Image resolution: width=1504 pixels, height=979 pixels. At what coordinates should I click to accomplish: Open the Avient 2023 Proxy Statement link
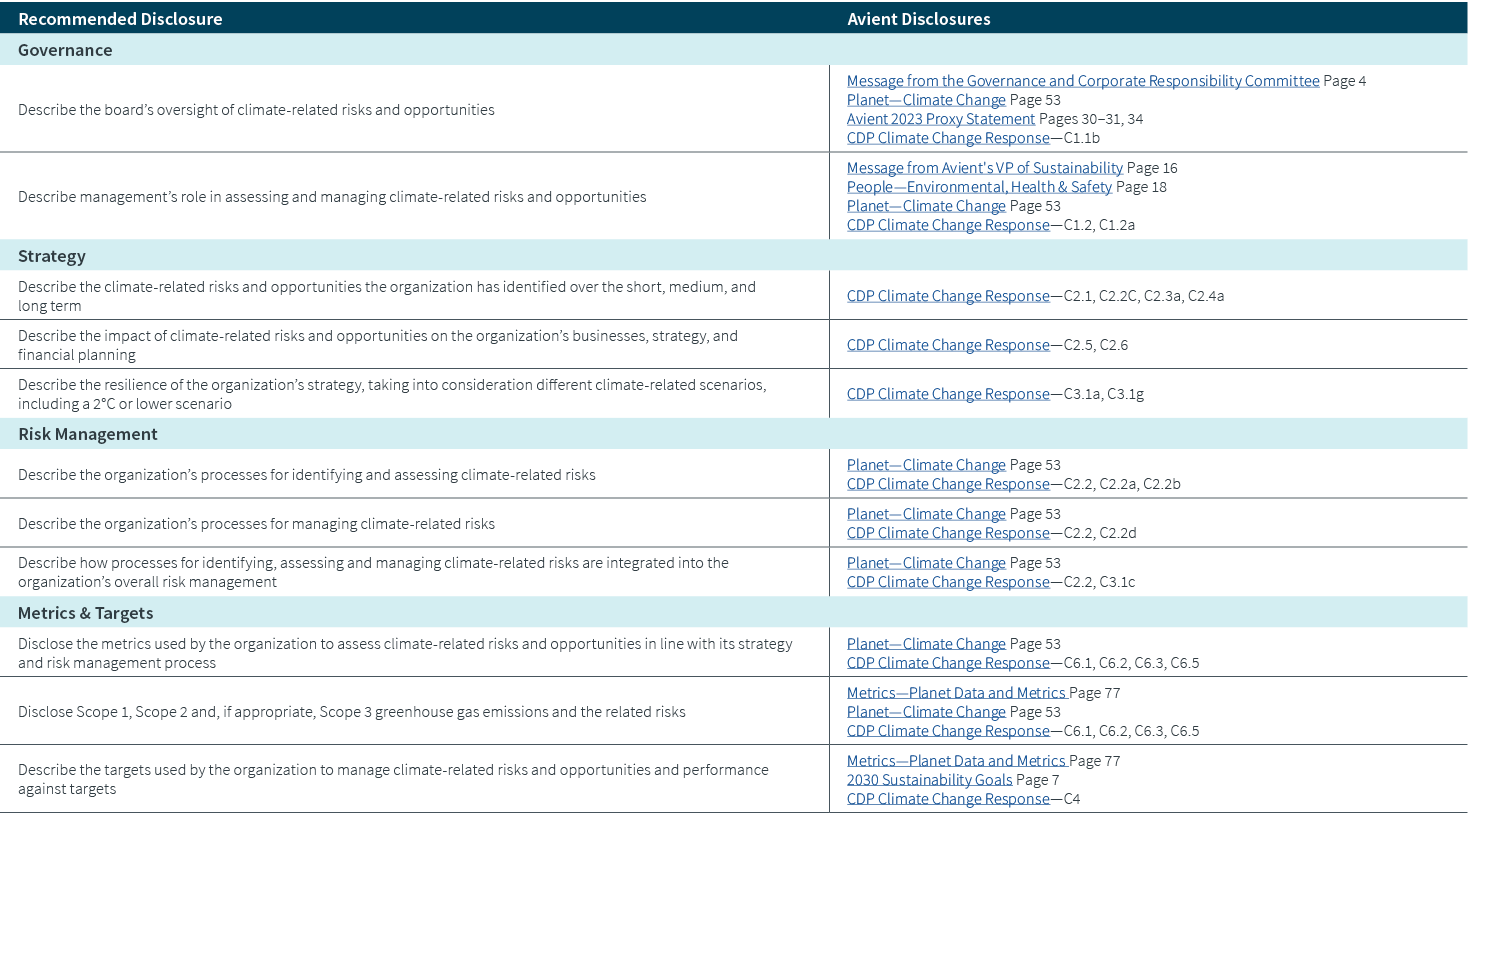click(x=940, y=119)
